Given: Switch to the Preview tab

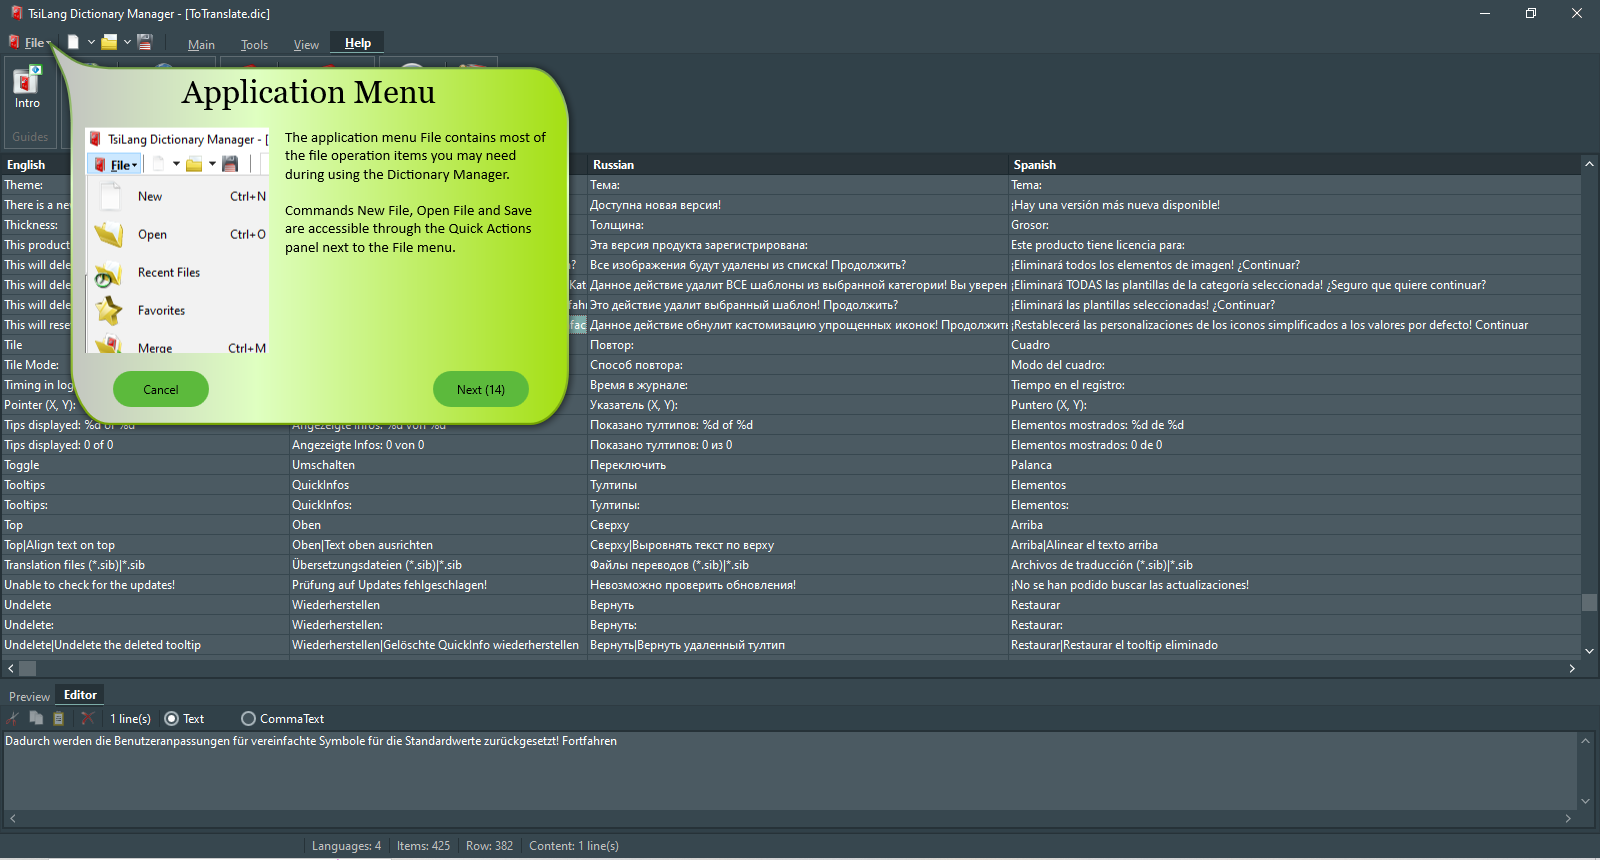Looking at the screenshot, I should coord(29,696).
